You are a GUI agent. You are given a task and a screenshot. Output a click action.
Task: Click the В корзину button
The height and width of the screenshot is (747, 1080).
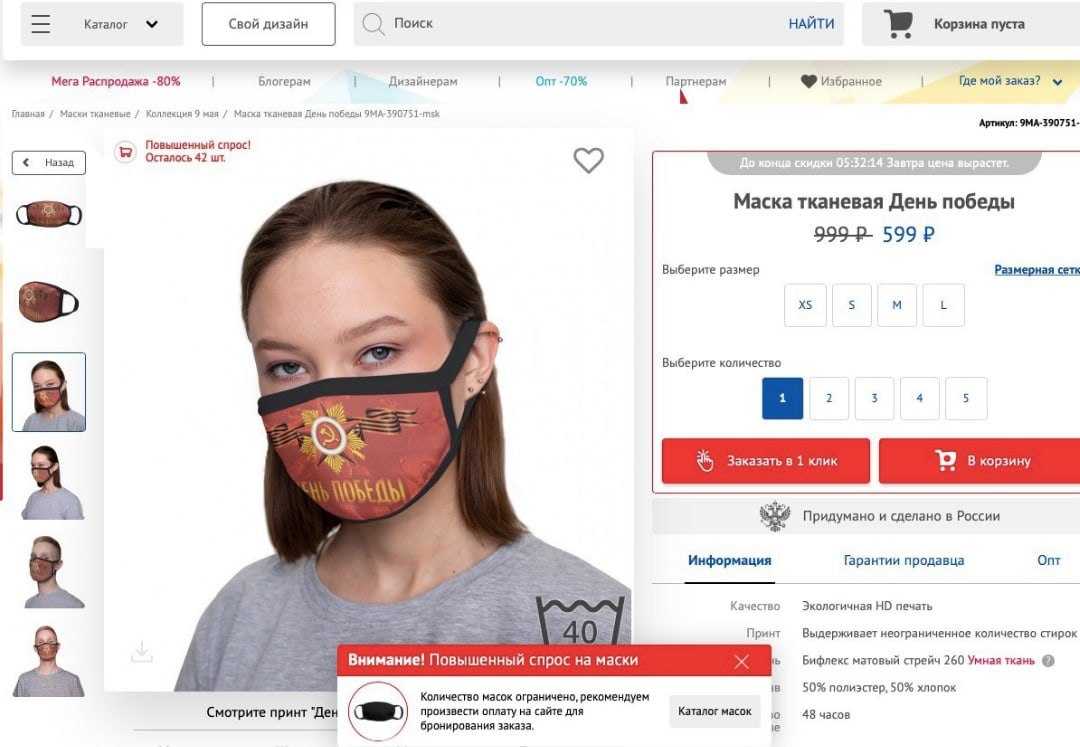(981, 461)
